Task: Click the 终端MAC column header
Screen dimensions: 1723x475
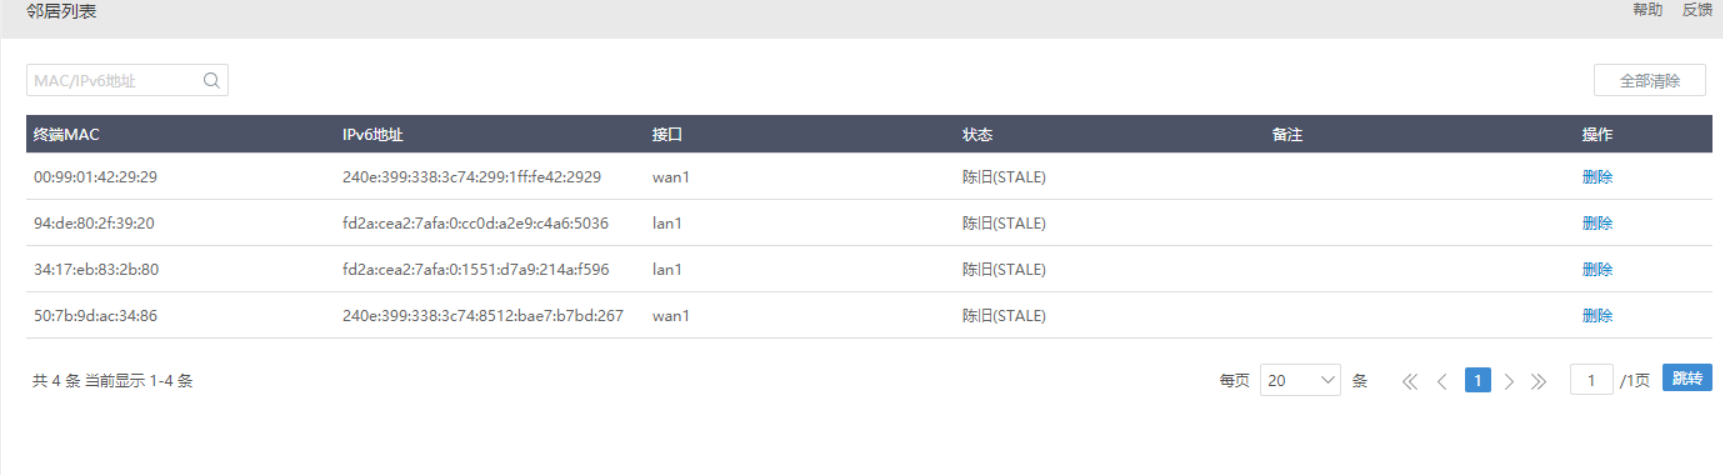Action: click(x=66, y=134)
